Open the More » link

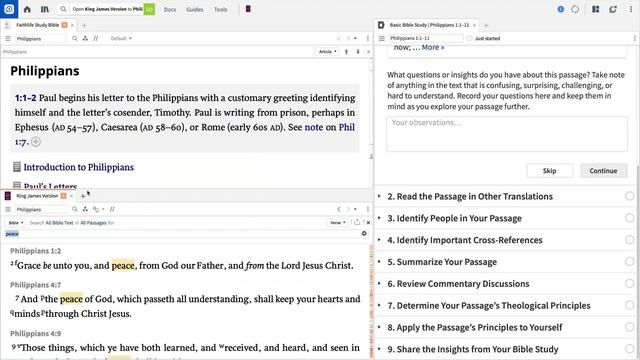(433, 47)
